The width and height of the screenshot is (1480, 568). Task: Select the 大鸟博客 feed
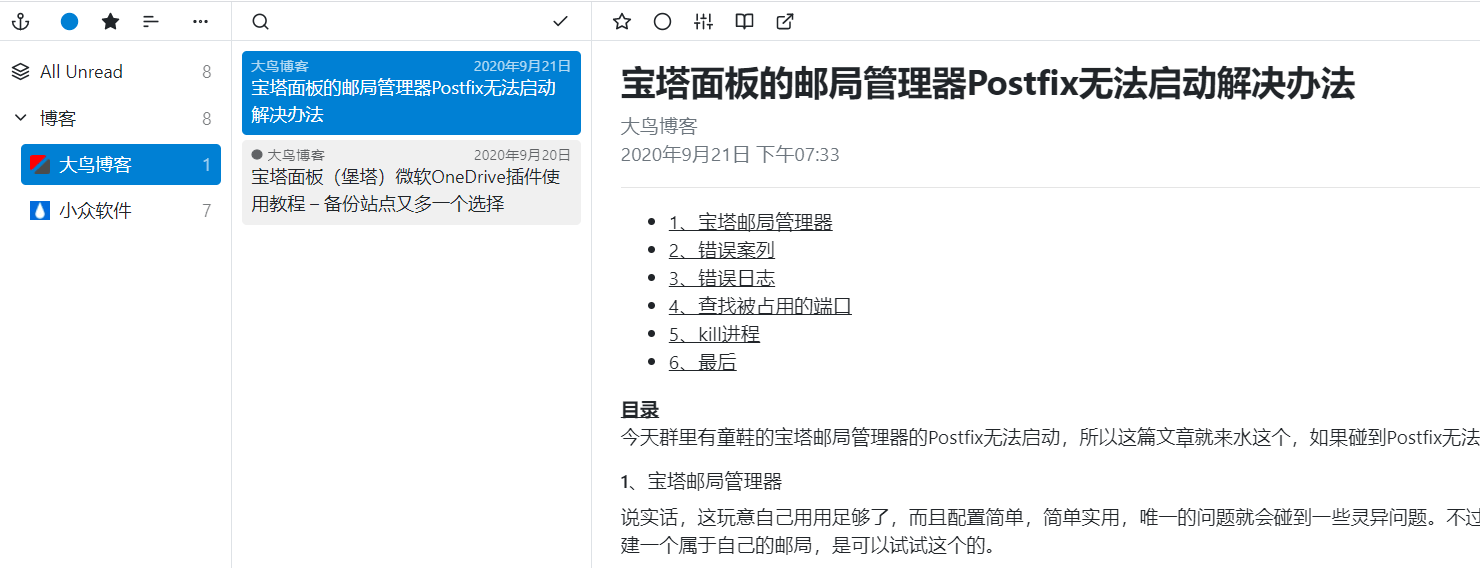click(95, 165)
